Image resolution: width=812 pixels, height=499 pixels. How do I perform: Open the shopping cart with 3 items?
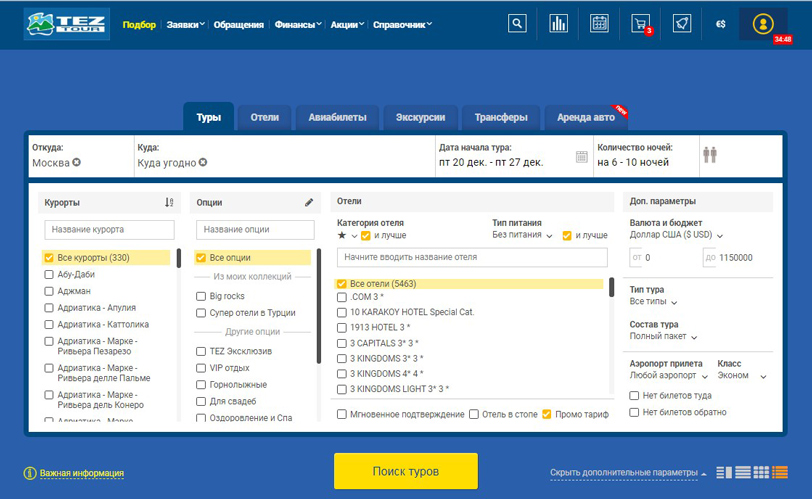(640, 23)
